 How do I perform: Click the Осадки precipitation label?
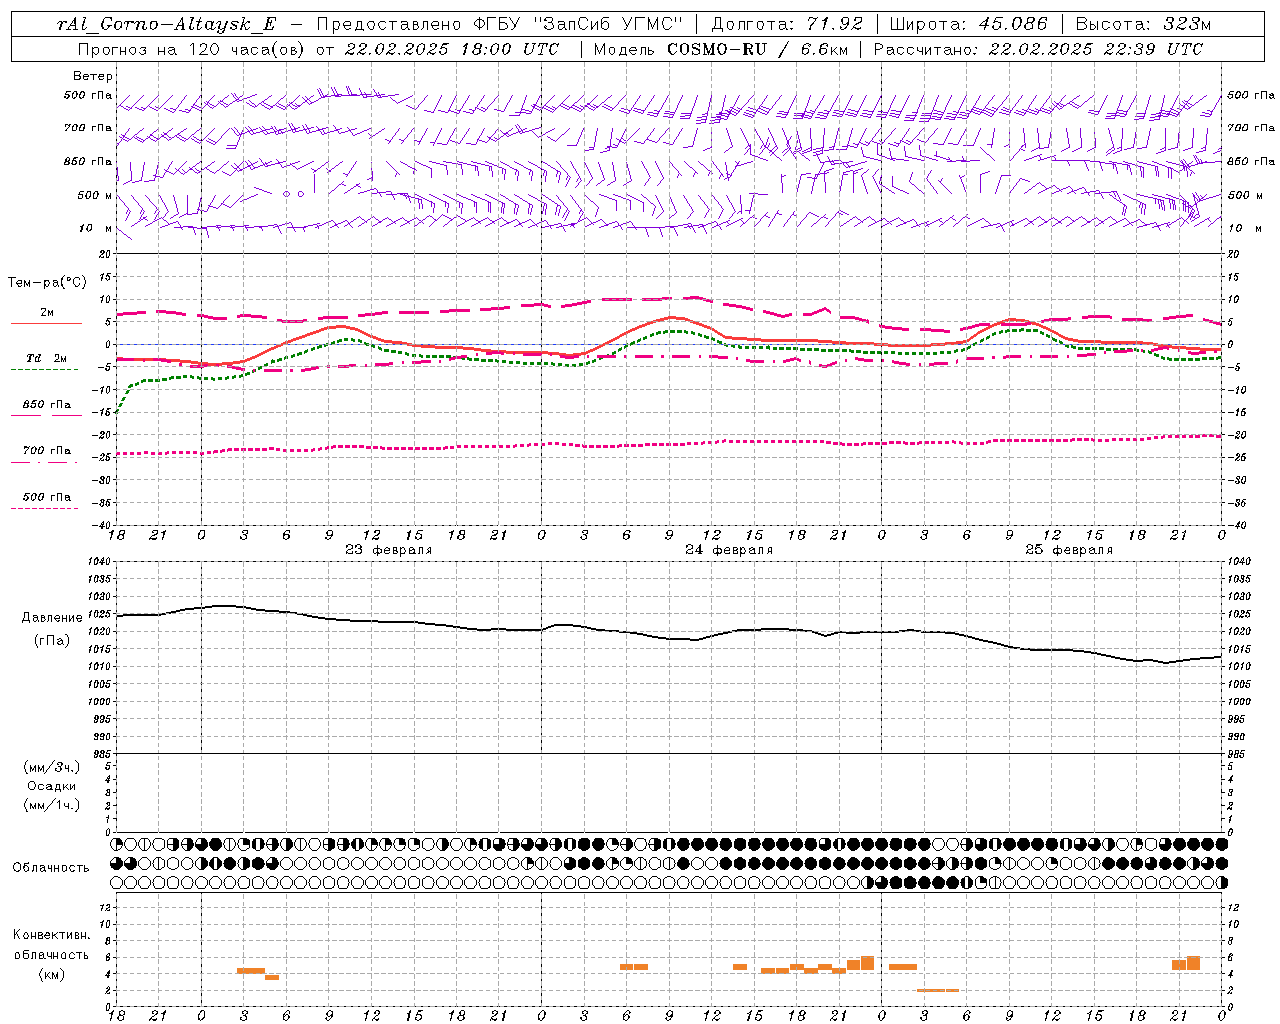point(52,786)
